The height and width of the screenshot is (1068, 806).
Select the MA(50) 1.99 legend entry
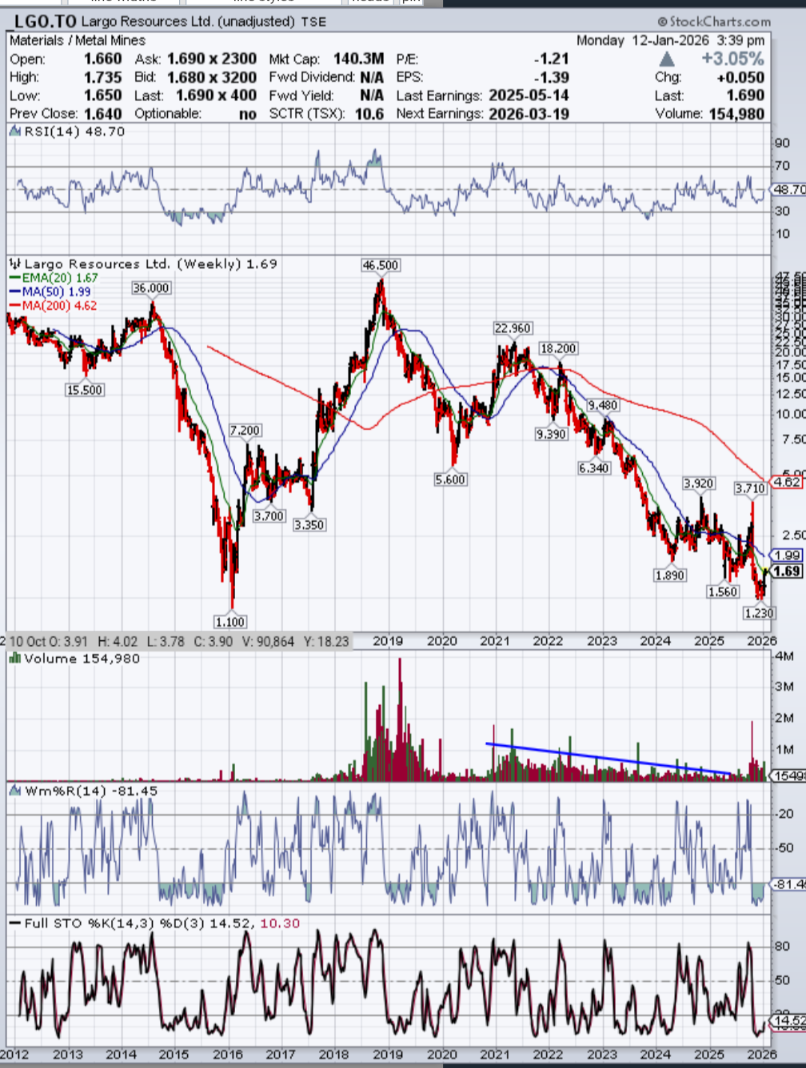point(50,292)
